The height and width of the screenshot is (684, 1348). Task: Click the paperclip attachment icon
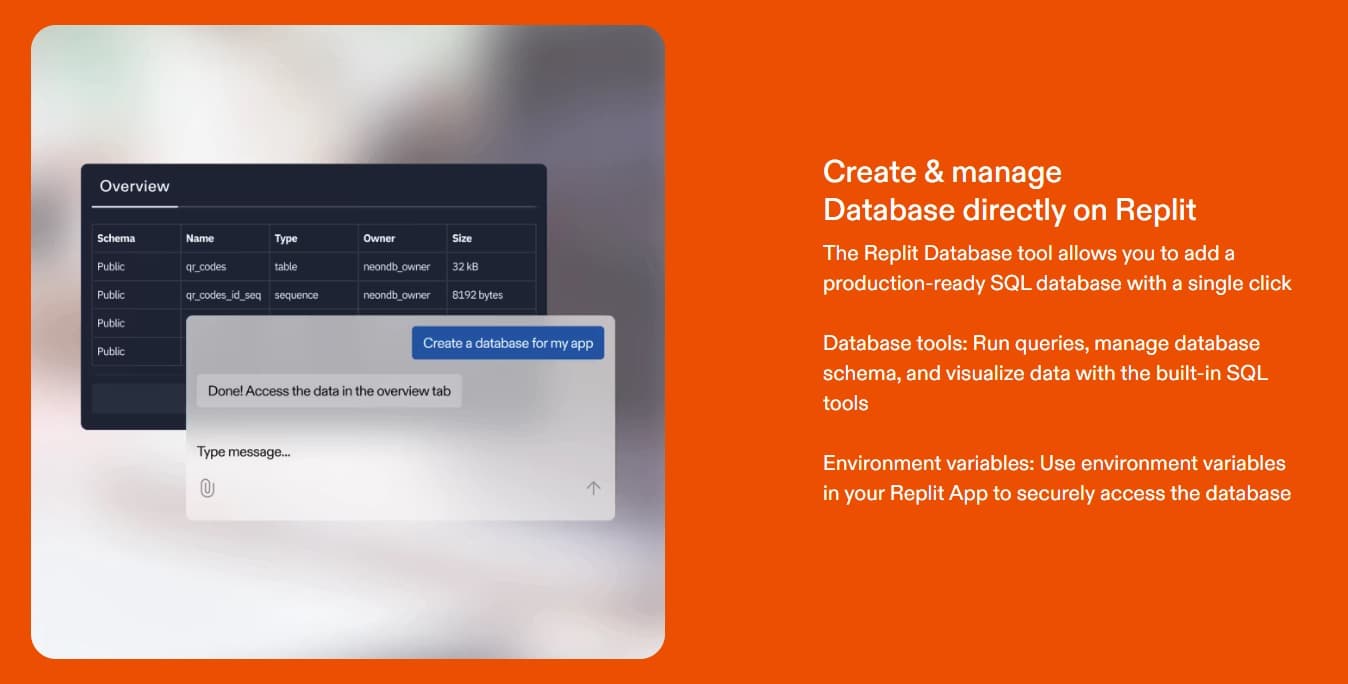[x=207, y=488]
